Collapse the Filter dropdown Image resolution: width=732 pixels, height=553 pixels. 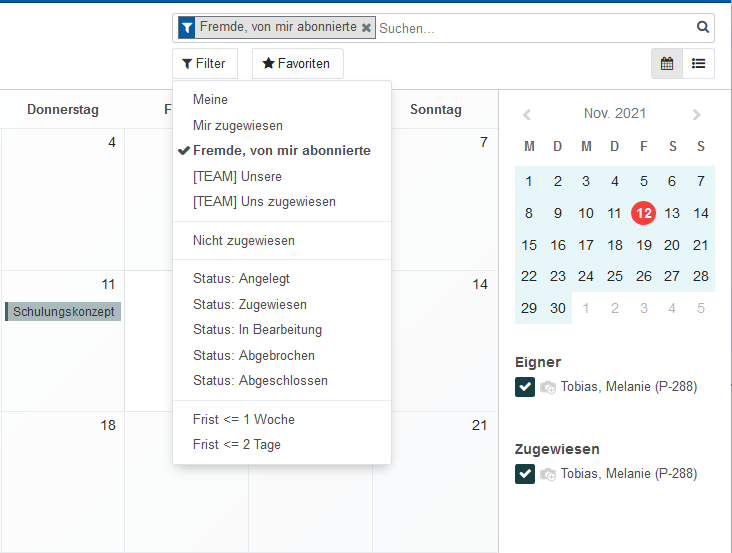click(205, 63)
